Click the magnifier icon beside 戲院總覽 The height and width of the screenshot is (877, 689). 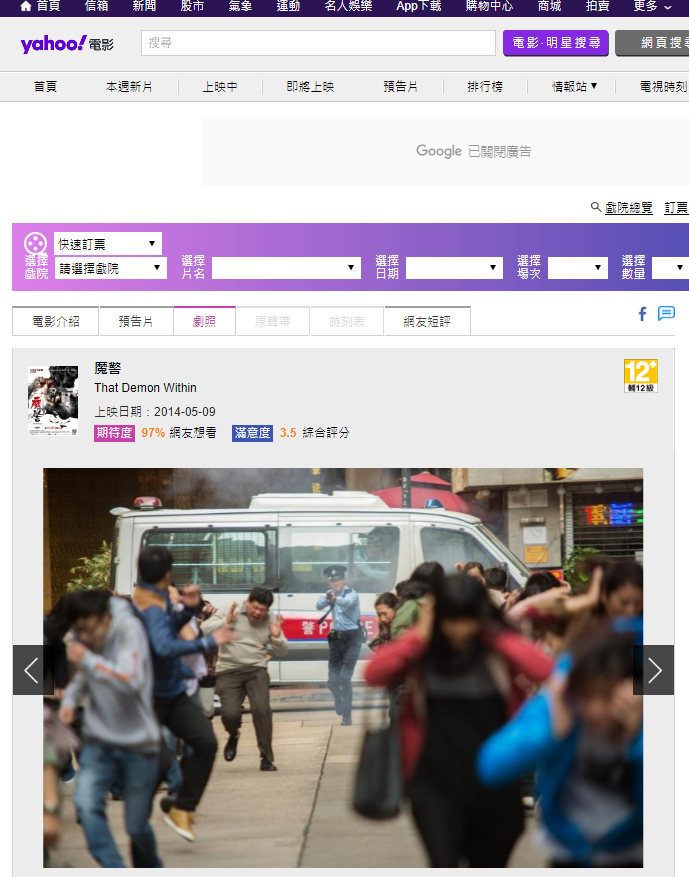point(596,207)
